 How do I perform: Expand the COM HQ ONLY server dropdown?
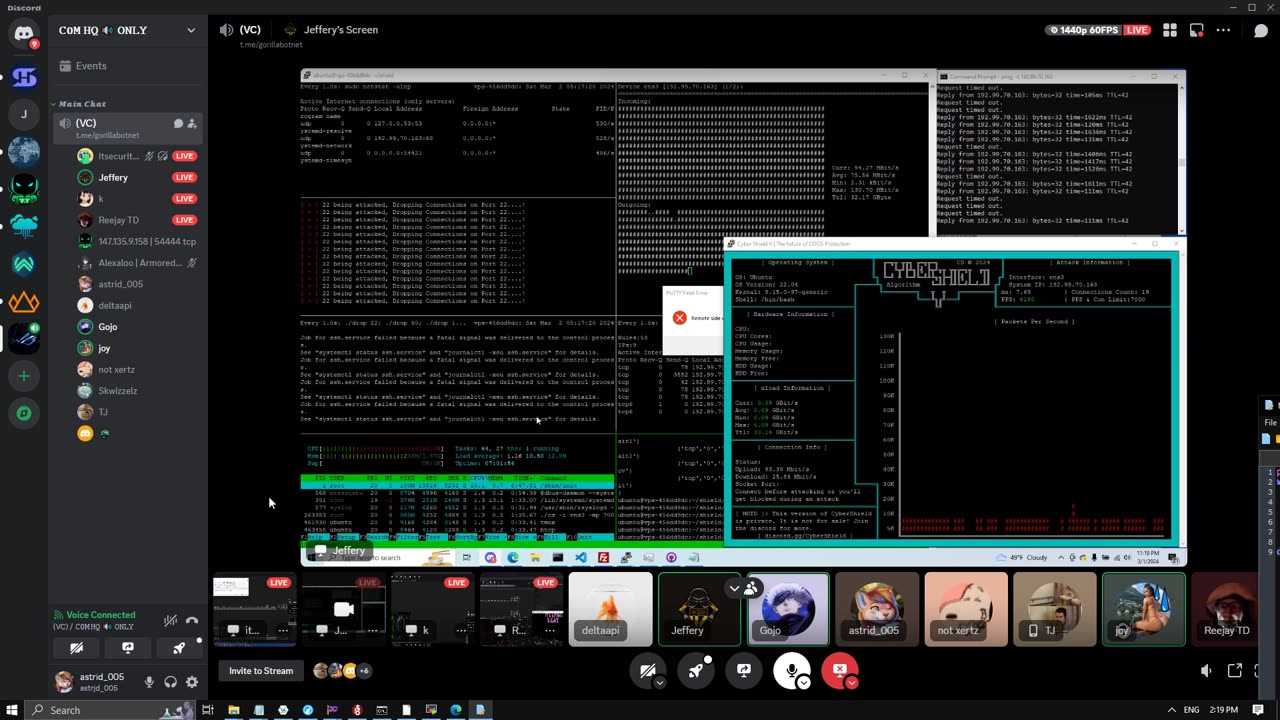click(191, 30)
